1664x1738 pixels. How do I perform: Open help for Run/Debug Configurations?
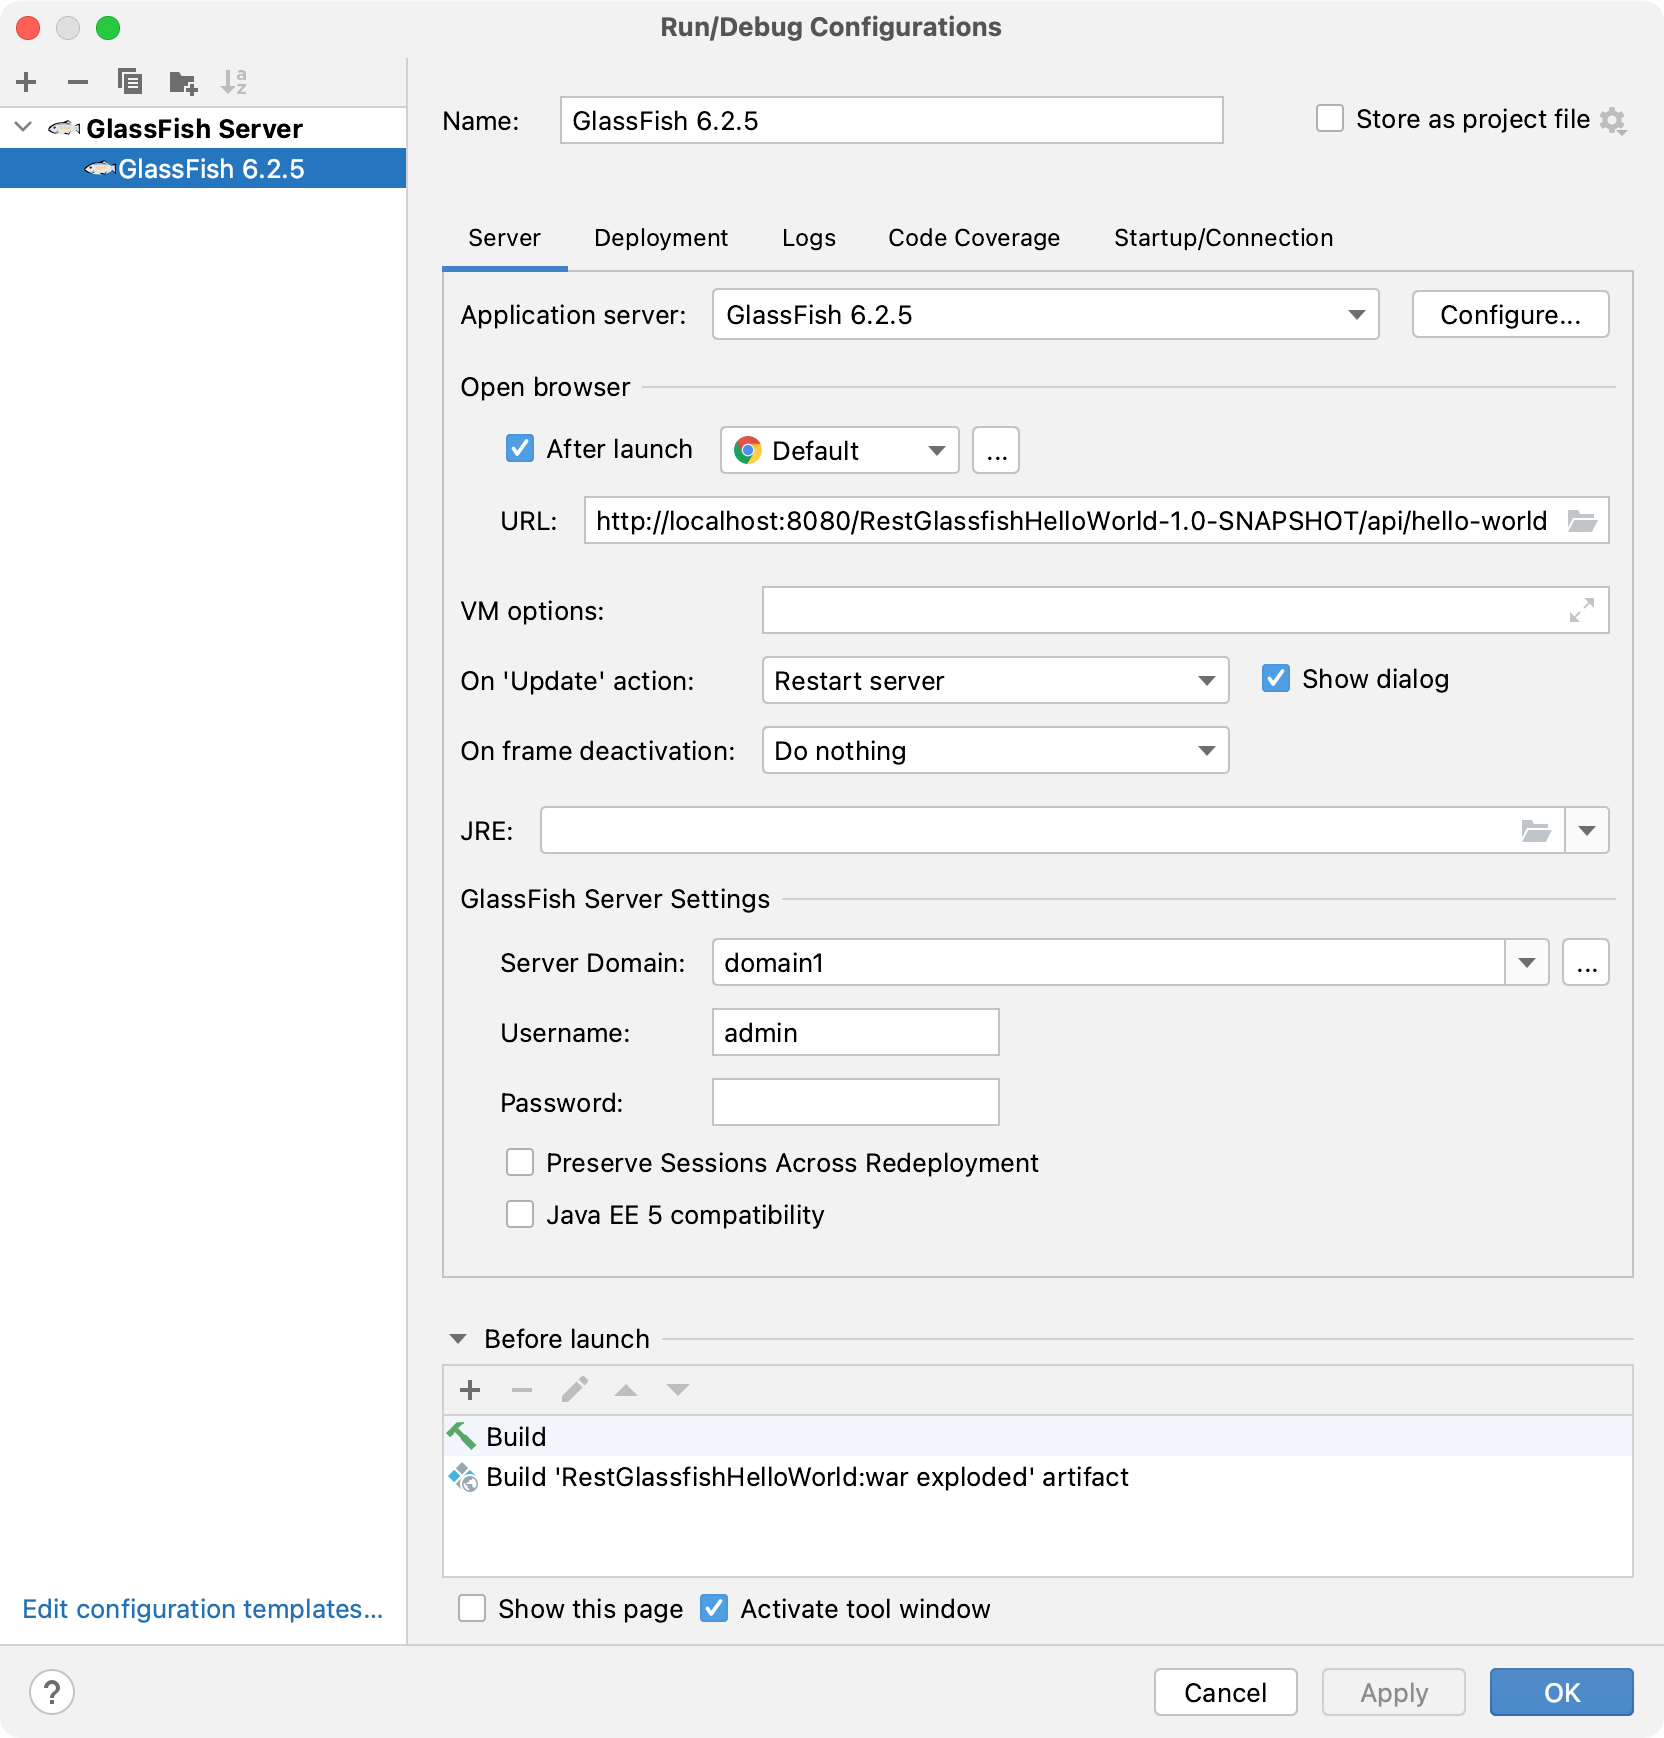pyautogui.click(x=52, y=1692)
